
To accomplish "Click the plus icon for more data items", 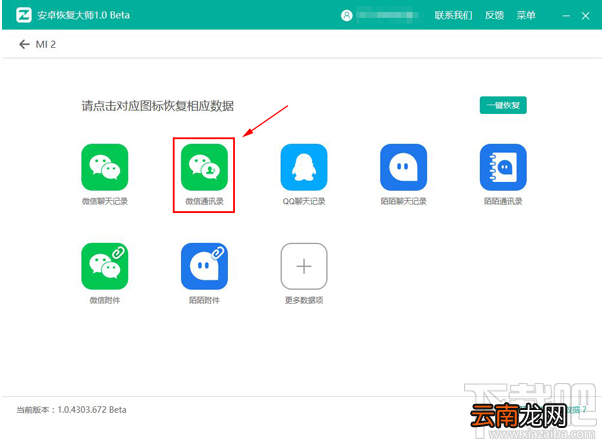I will tap(304, 266).
